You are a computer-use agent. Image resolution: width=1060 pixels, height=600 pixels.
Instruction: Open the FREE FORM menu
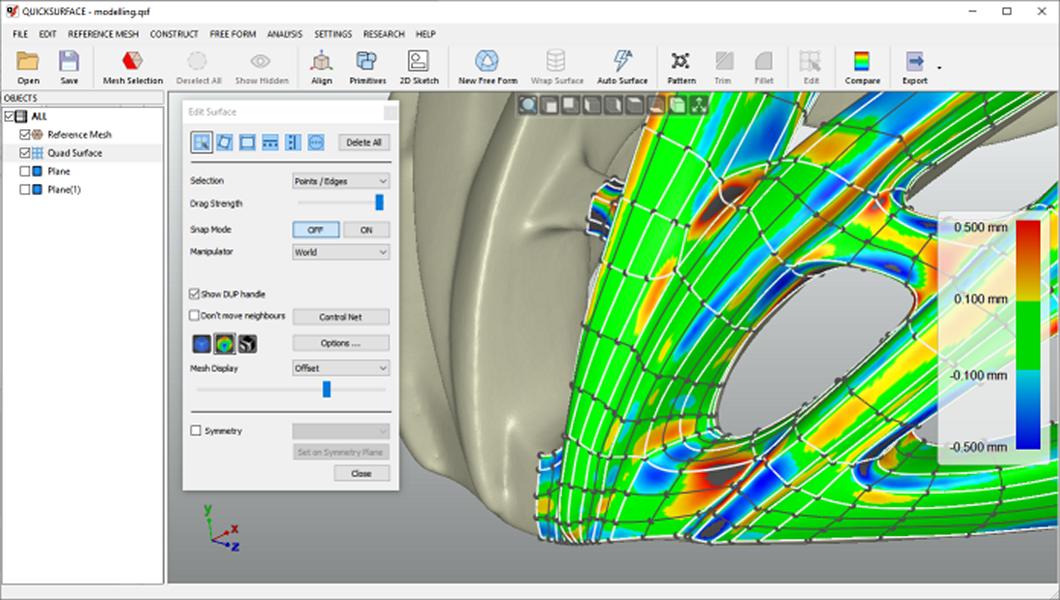[x=233, y=34]
